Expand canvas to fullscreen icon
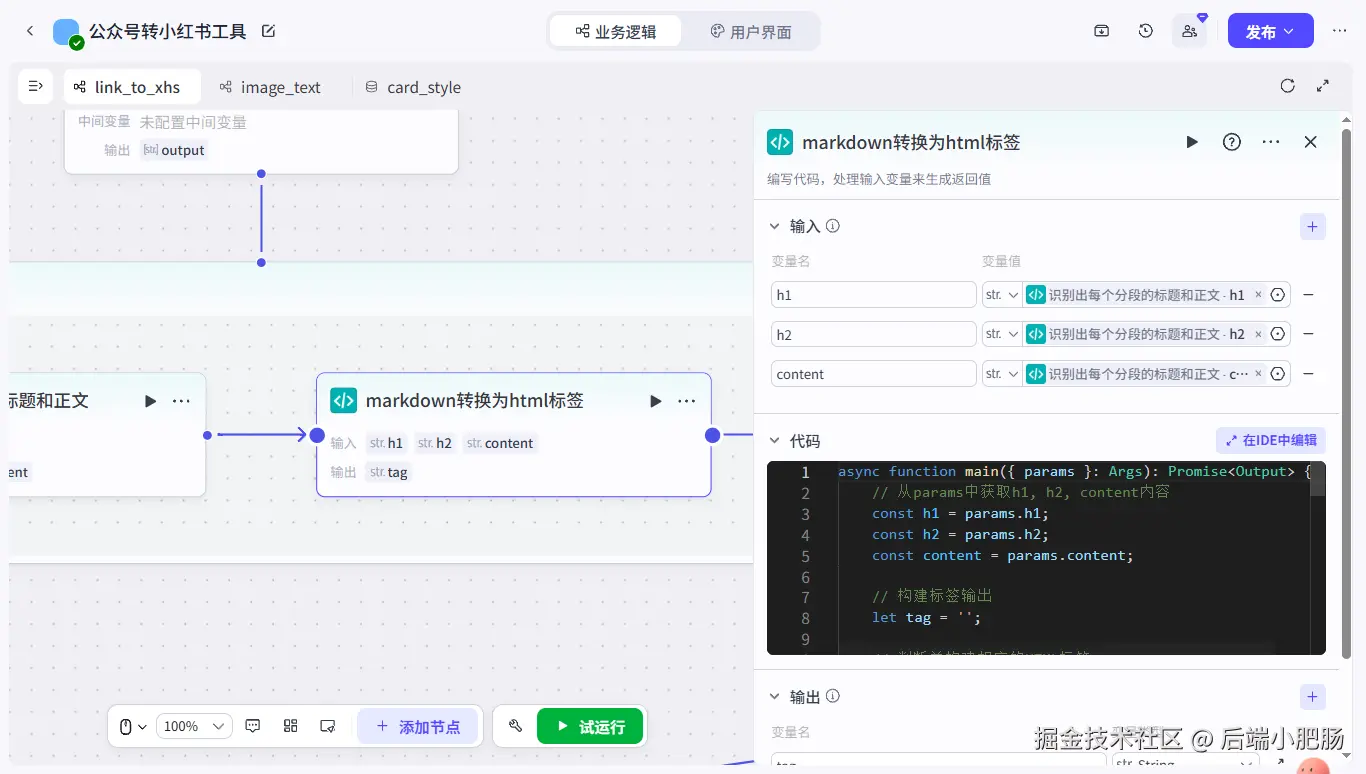Viewport: 1366px width, 774px height. [1323, 86]
